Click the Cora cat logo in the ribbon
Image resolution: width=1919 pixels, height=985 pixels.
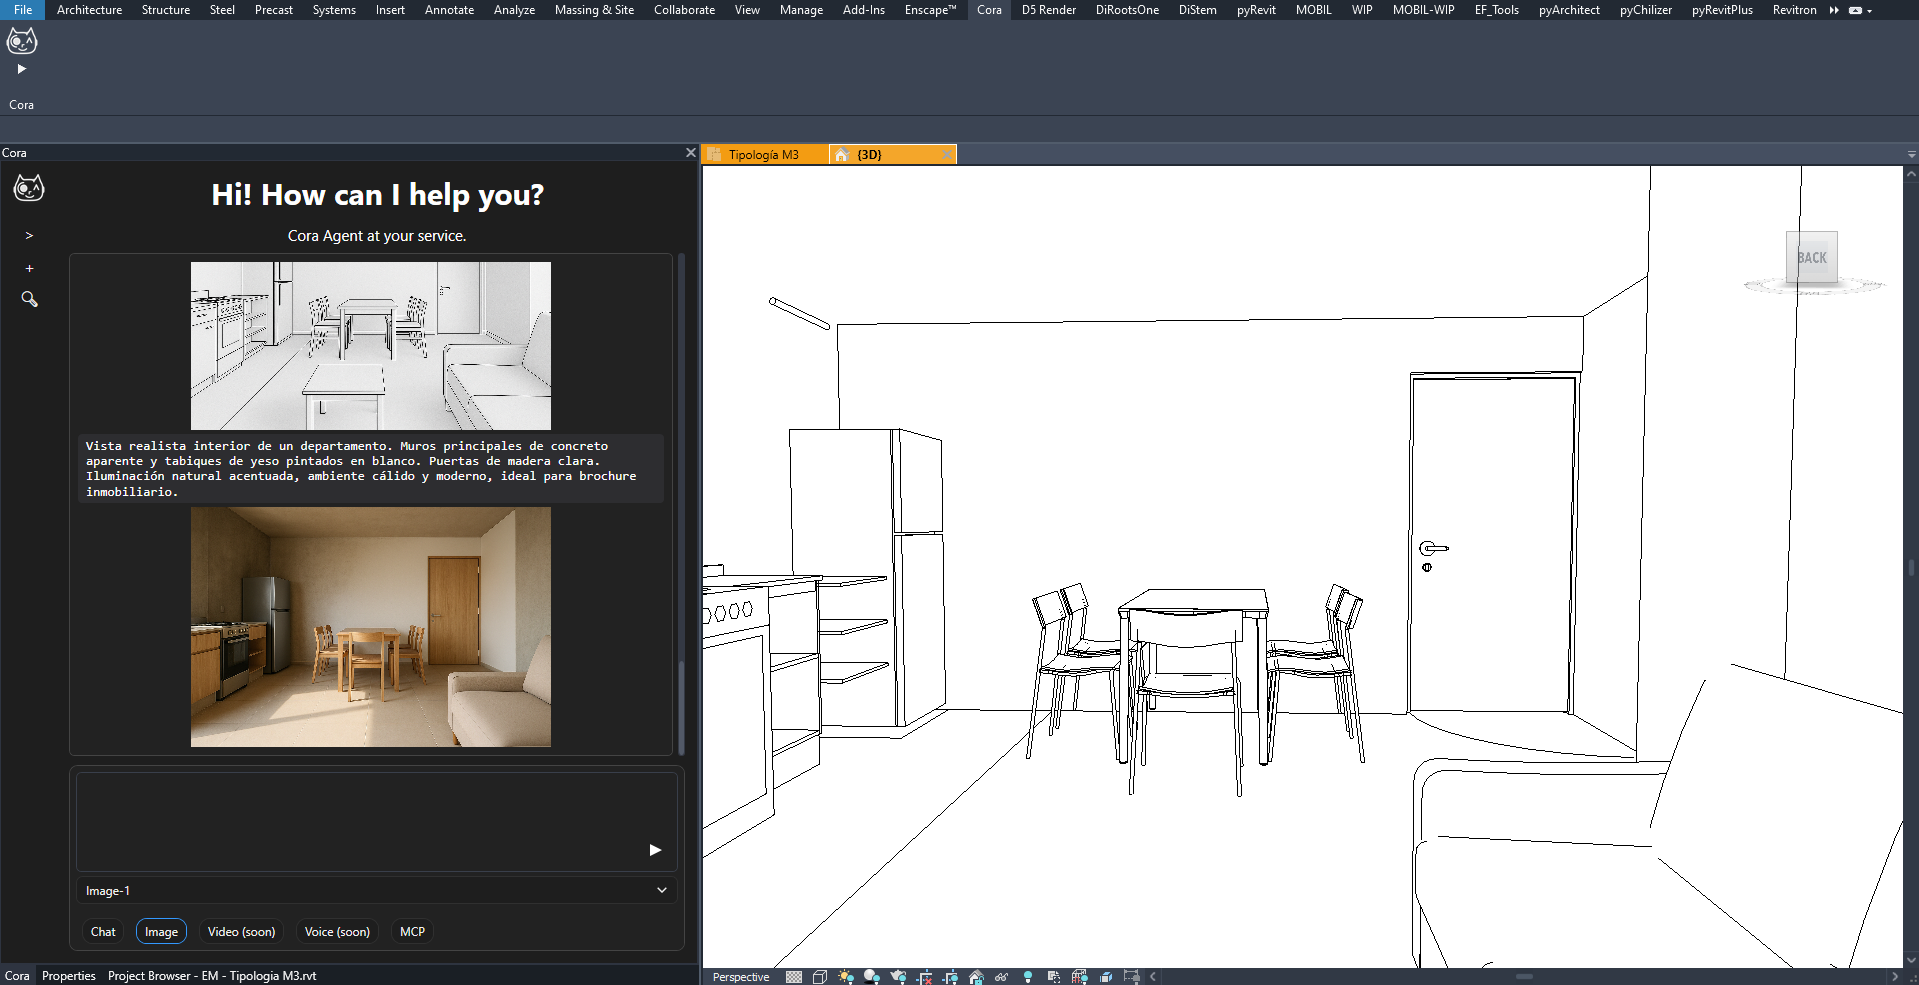[x=21, y=42]
